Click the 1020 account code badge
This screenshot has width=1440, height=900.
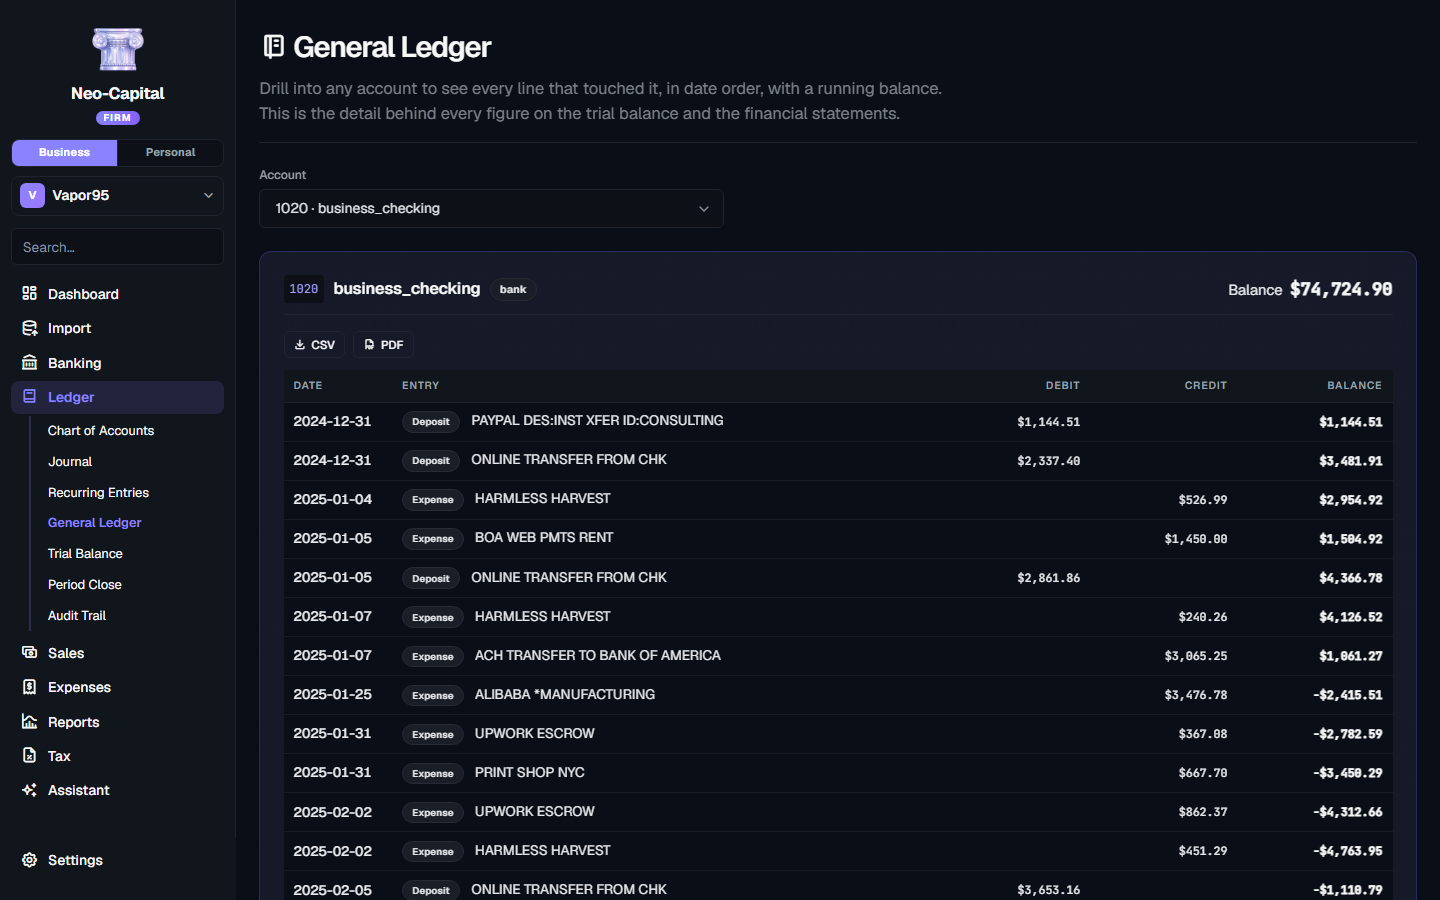tap(304, 289)
